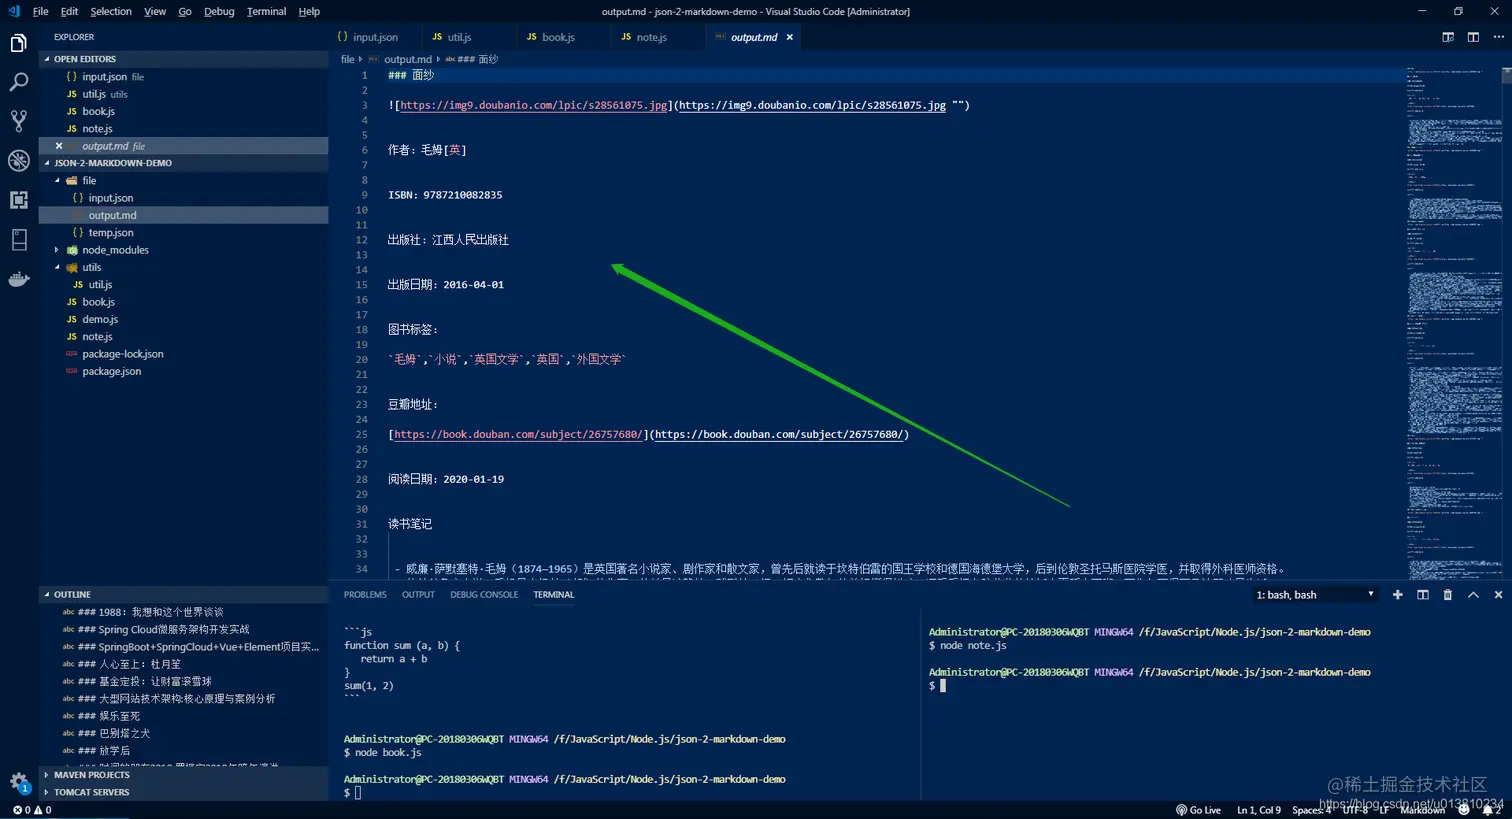
Task: Open the sixth activity bar panel icon
Action: pos(18,239)
